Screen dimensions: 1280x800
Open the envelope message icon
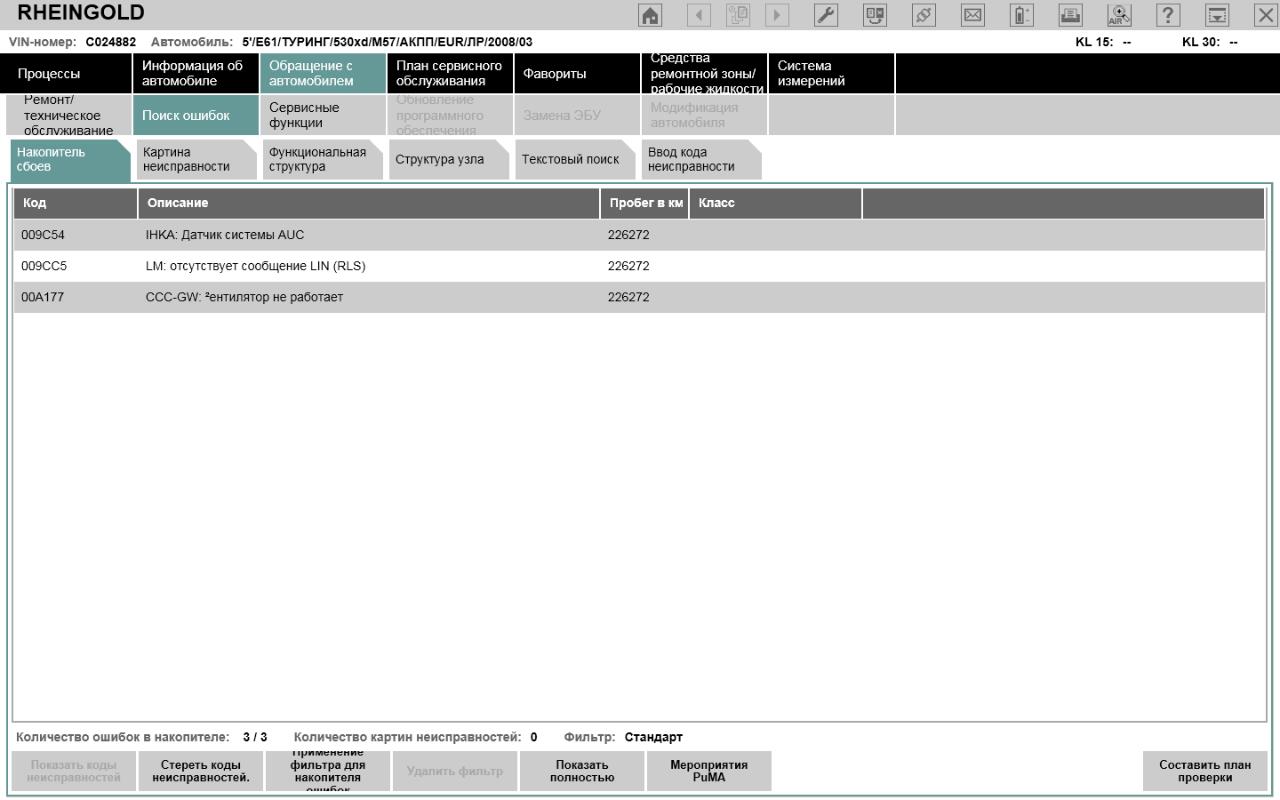(971, 15)
